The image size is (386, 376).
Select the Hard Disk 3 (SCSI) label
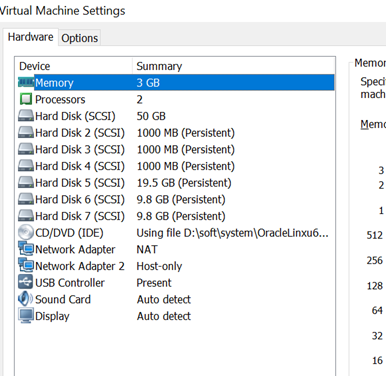tap(80, 150)
